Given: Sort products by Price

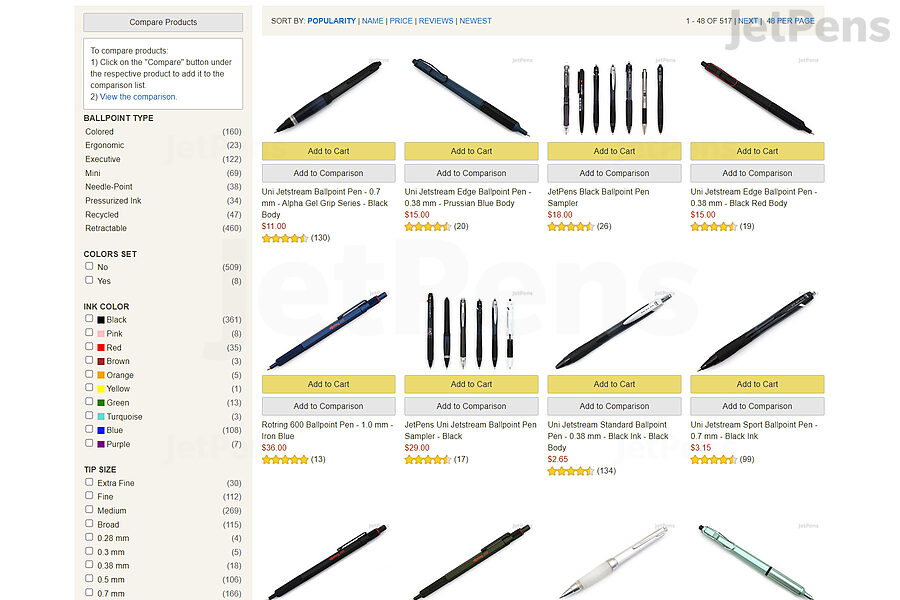Looking at the screenshot, I should click(401, 21).
